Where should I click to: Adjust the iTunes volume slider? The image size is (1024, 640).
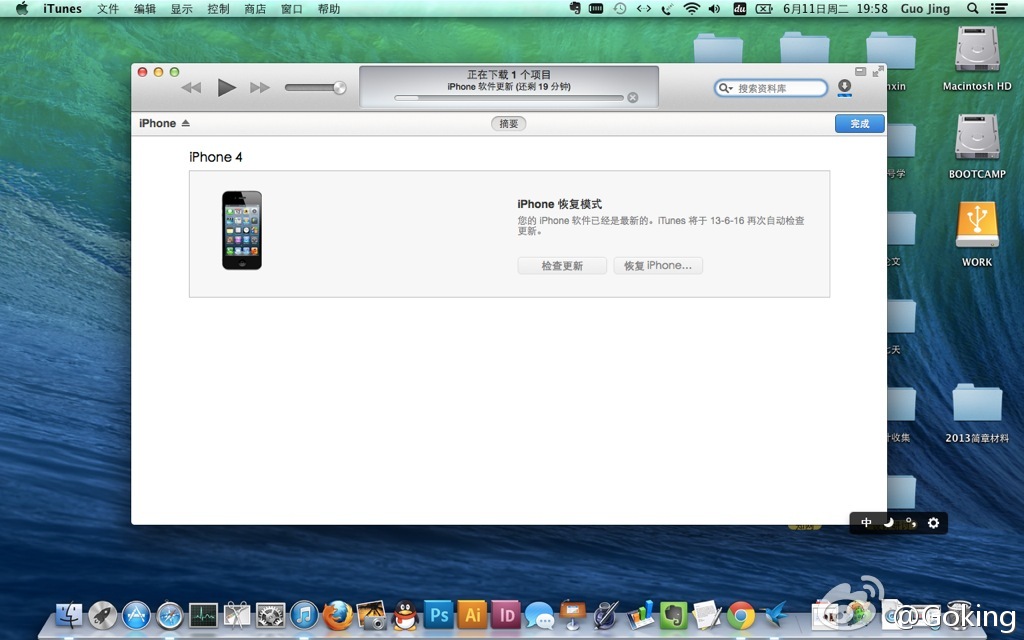point(315,88)
